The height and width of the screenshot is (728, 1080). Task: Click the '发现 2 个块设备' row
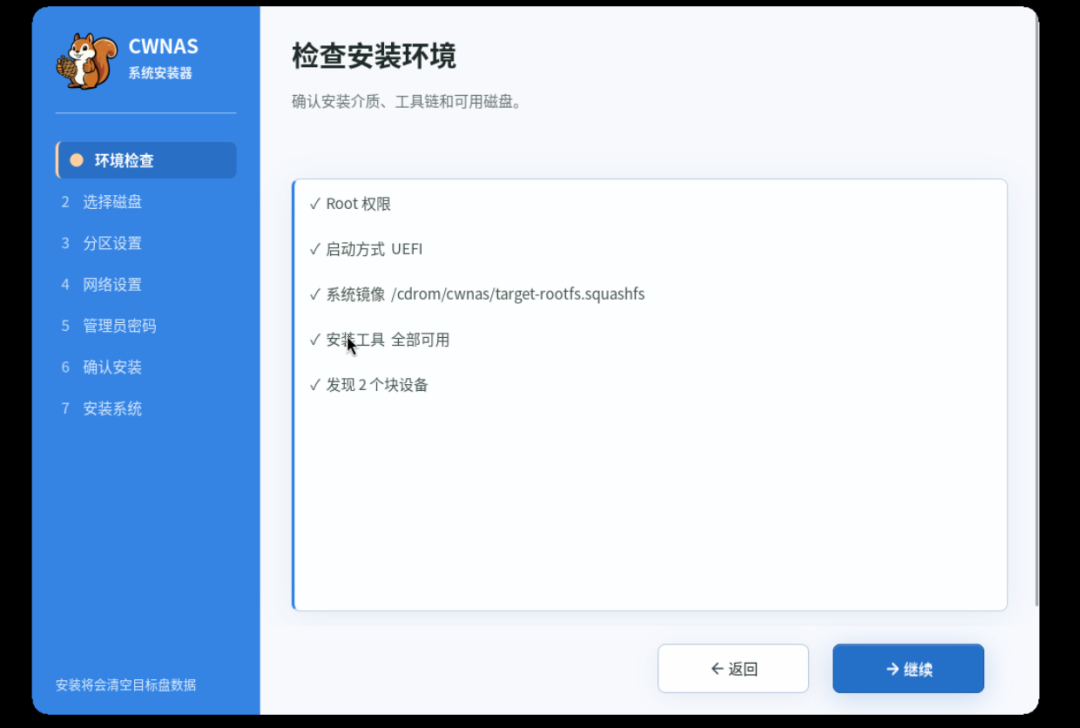pos(368,385)
